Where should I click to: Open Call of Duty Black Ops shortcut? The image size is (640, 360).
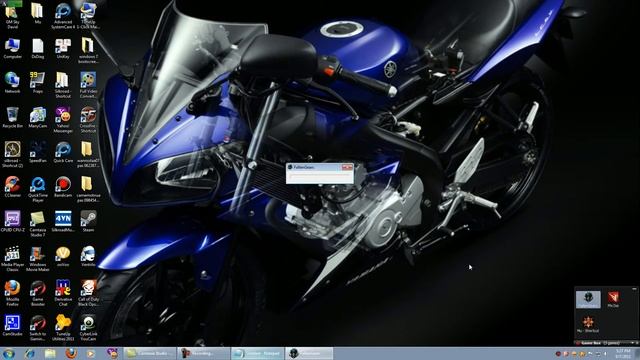pos(88,293)
